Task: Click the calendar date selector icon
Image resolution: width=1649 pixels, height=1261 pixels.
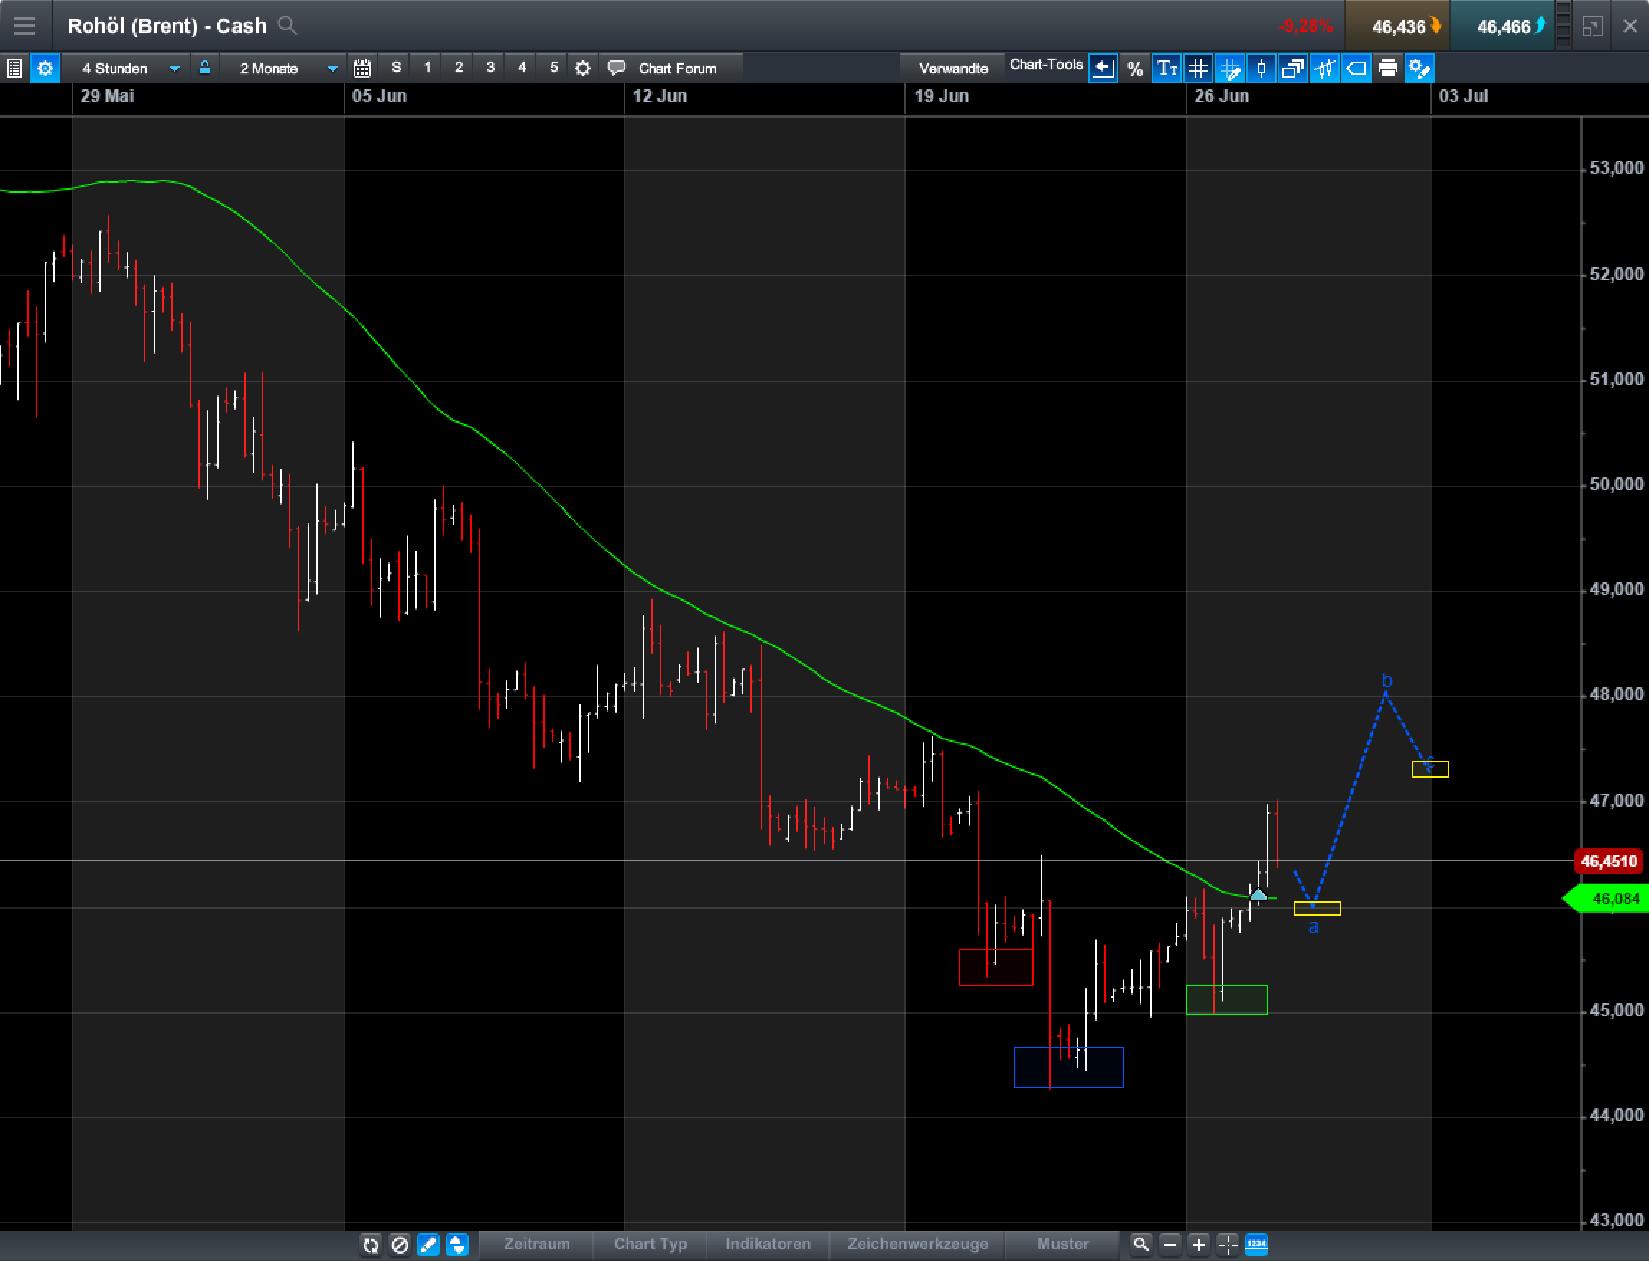Action: click(363, 68)
